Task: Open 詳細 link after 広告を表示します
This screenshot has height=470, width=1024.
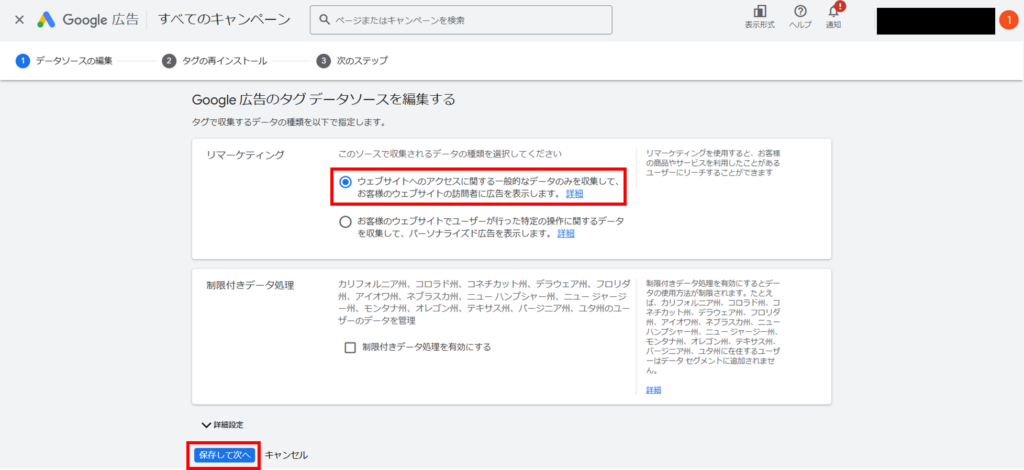Action: click(575, 194)
